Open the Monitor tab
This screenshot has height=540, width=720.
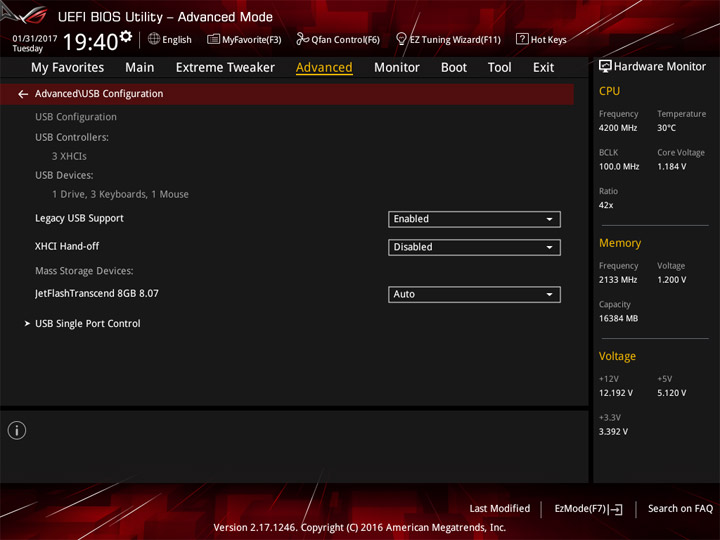(397, 68)
